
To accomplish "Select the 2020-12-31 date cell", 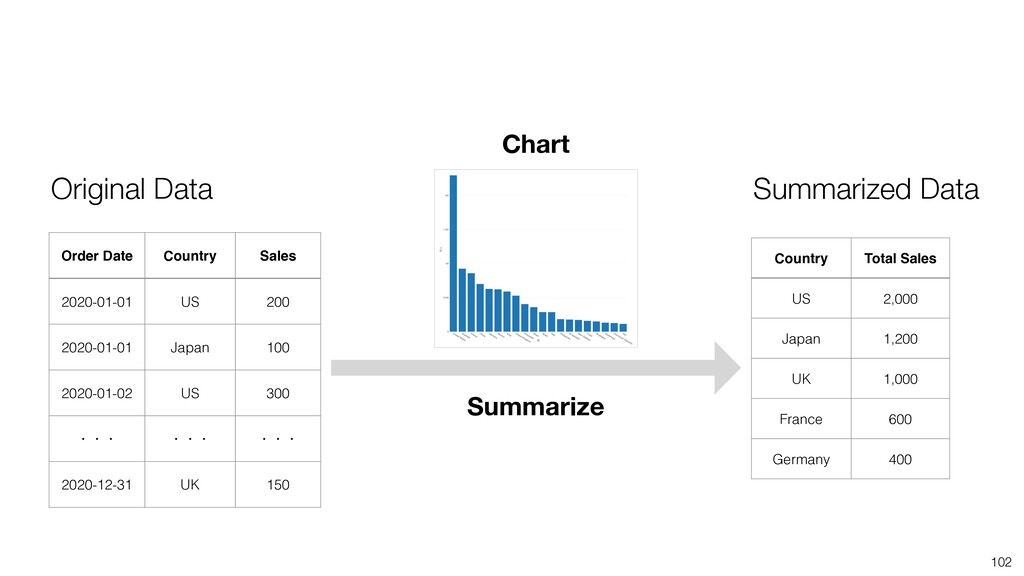I will 97,485.
